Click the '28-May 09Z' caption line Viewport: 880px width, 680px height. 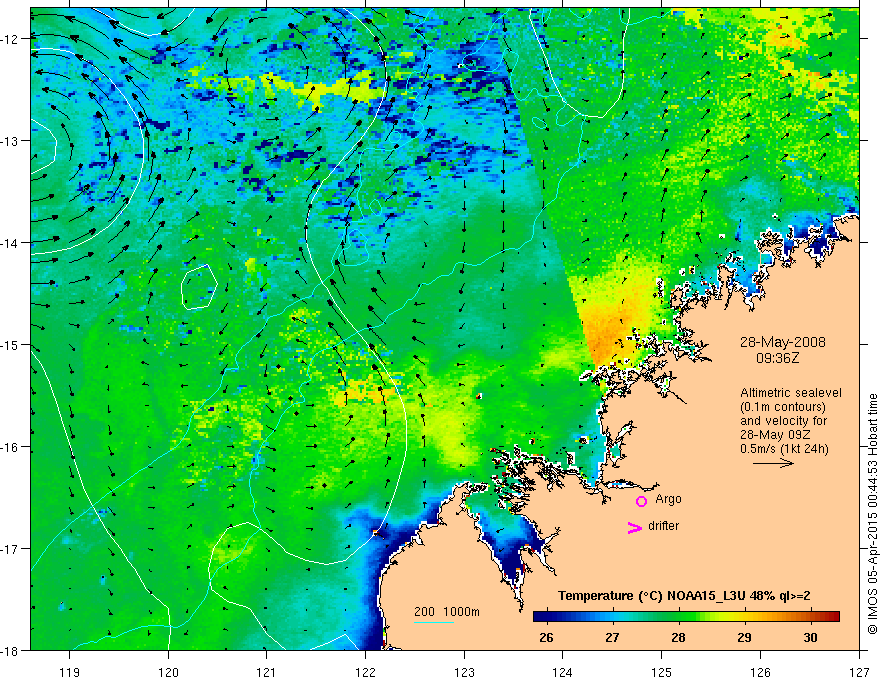pos(775,435)
